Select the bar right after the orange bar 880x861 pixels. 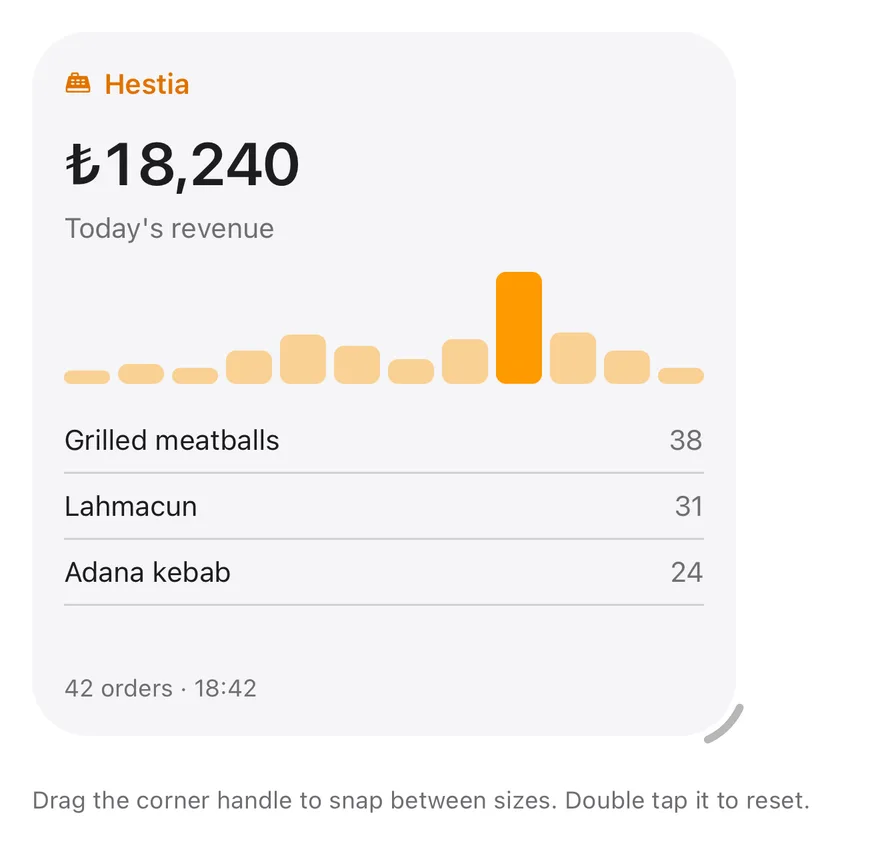[573, 358]
